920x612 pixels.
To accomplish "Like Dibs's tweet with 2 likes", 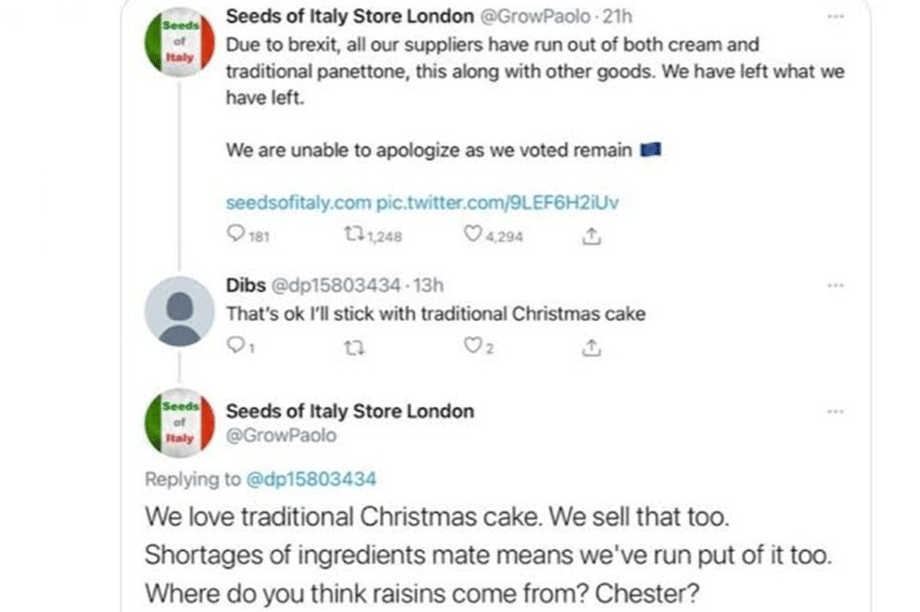I will point(473,345).
